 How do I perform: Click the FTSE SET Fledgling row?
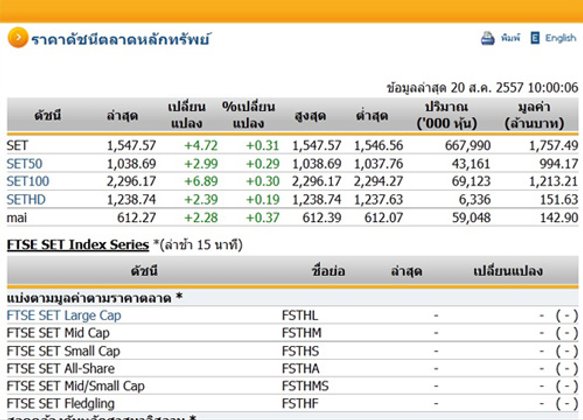[292, 404]
